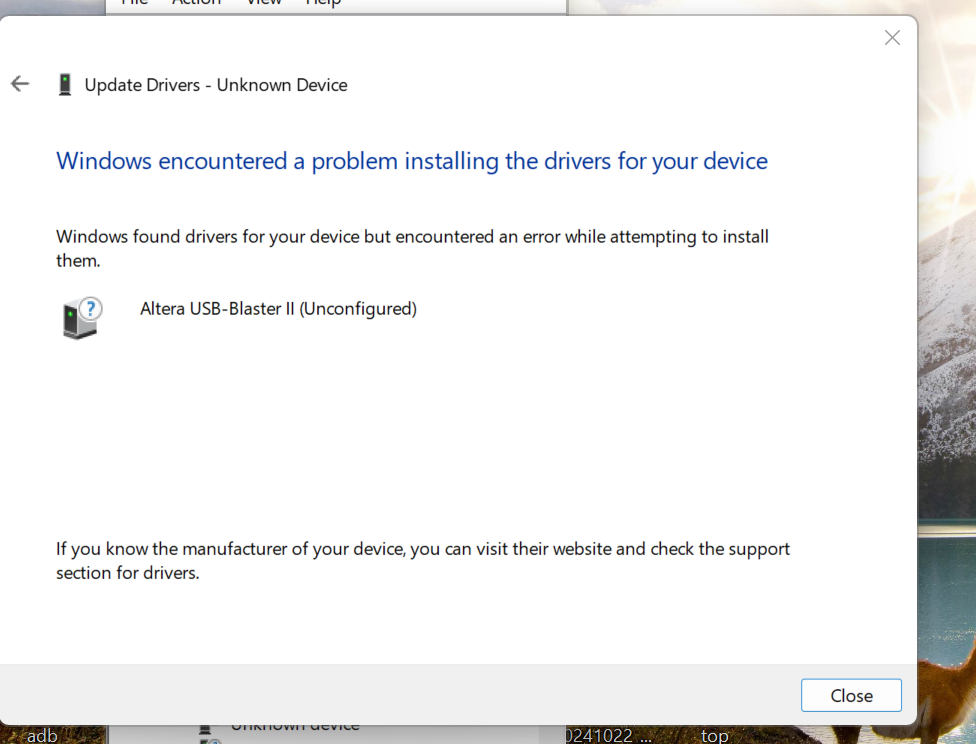Go back using the back arrow

(20, 83)
